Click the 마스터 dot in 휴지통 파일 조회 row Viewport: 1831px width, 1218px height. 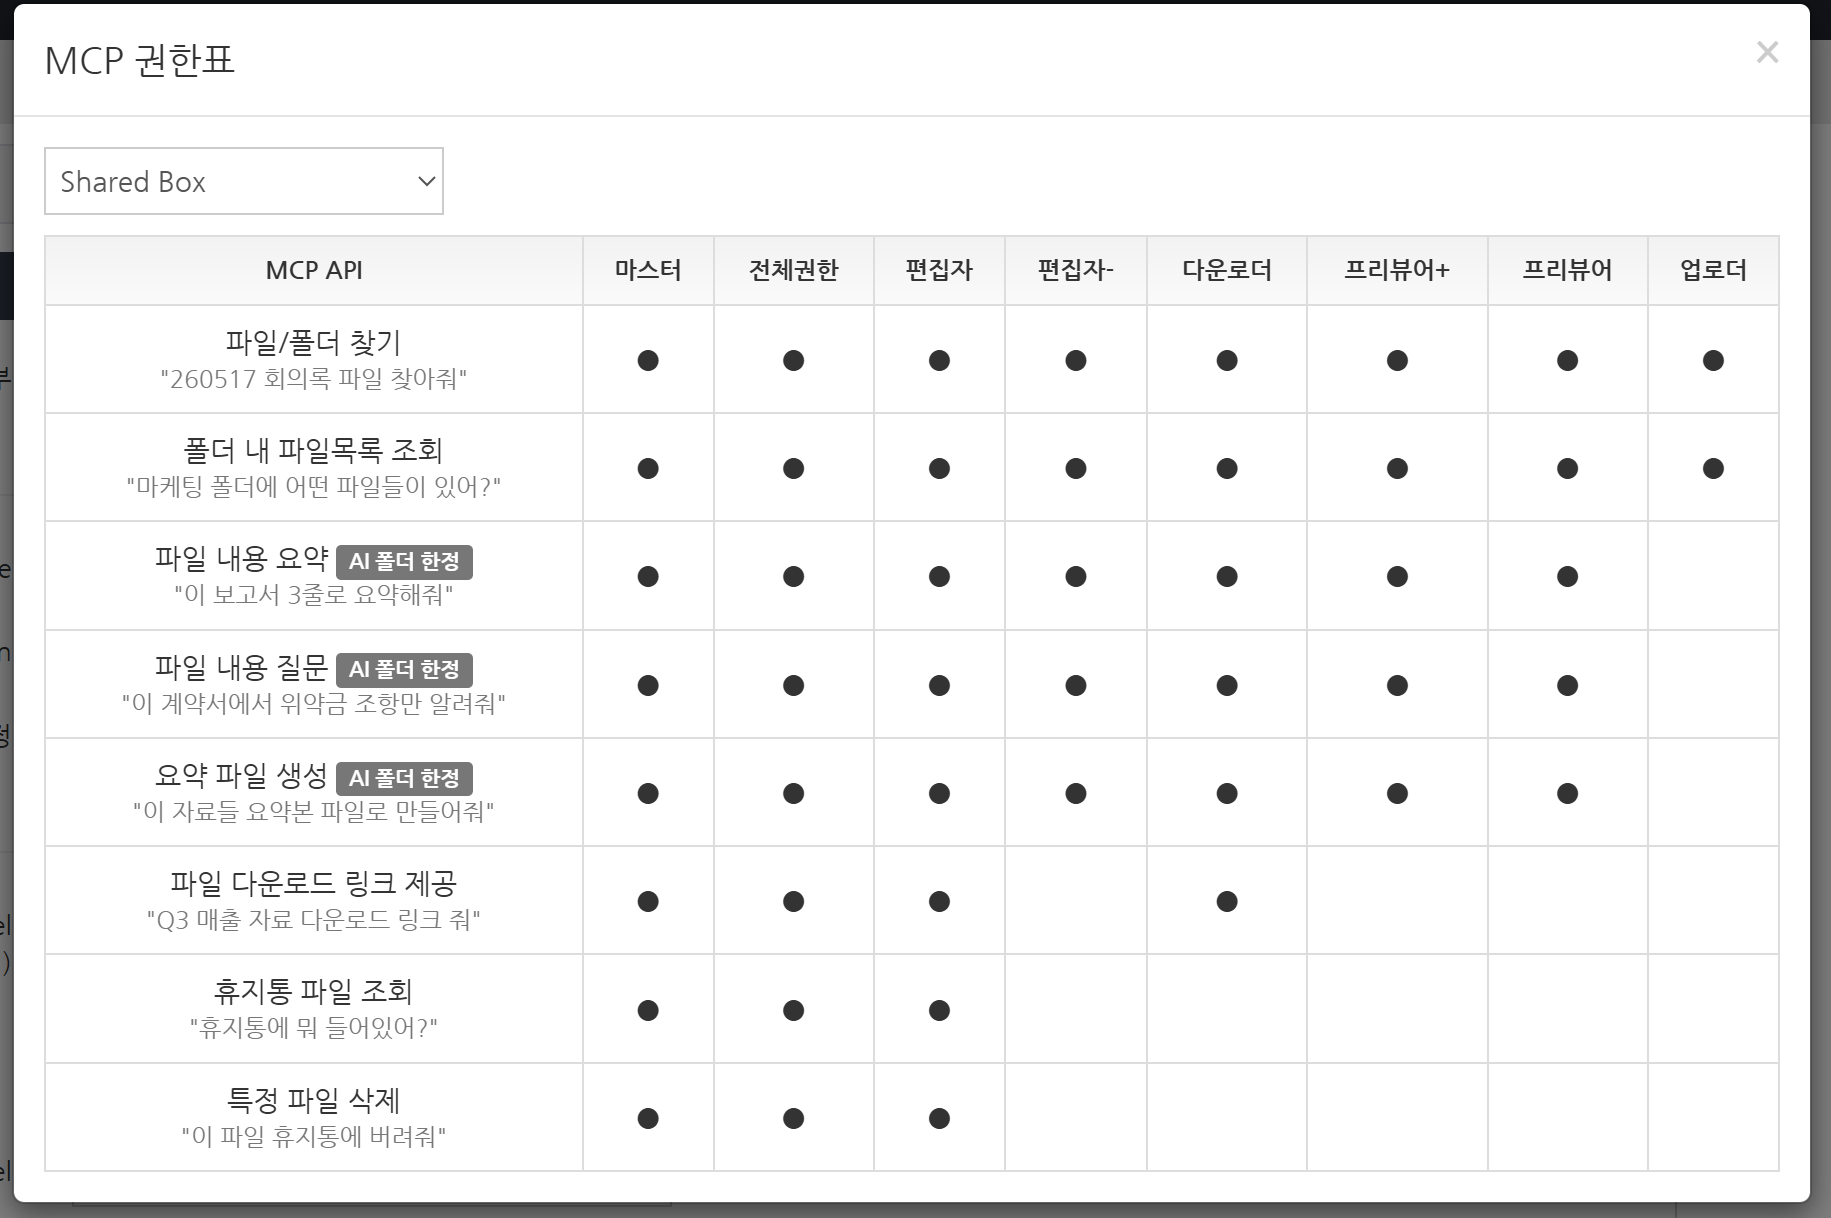coord(648,1010)
